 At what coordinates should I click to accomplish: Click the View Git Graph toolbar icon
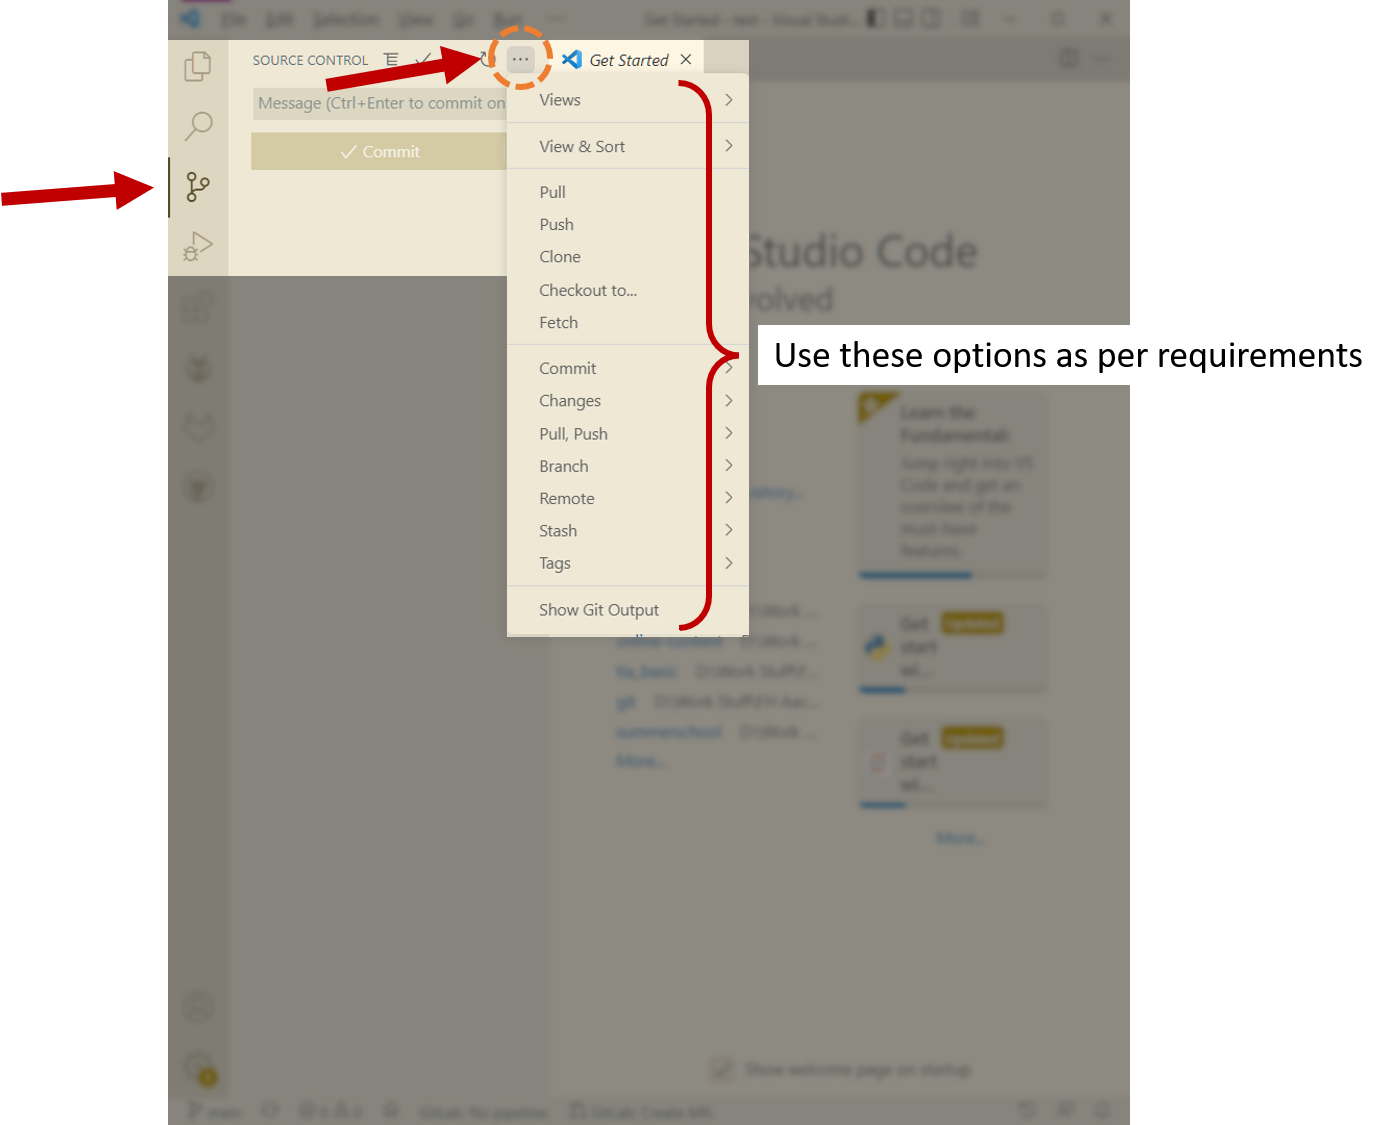(x=390, y=58)
